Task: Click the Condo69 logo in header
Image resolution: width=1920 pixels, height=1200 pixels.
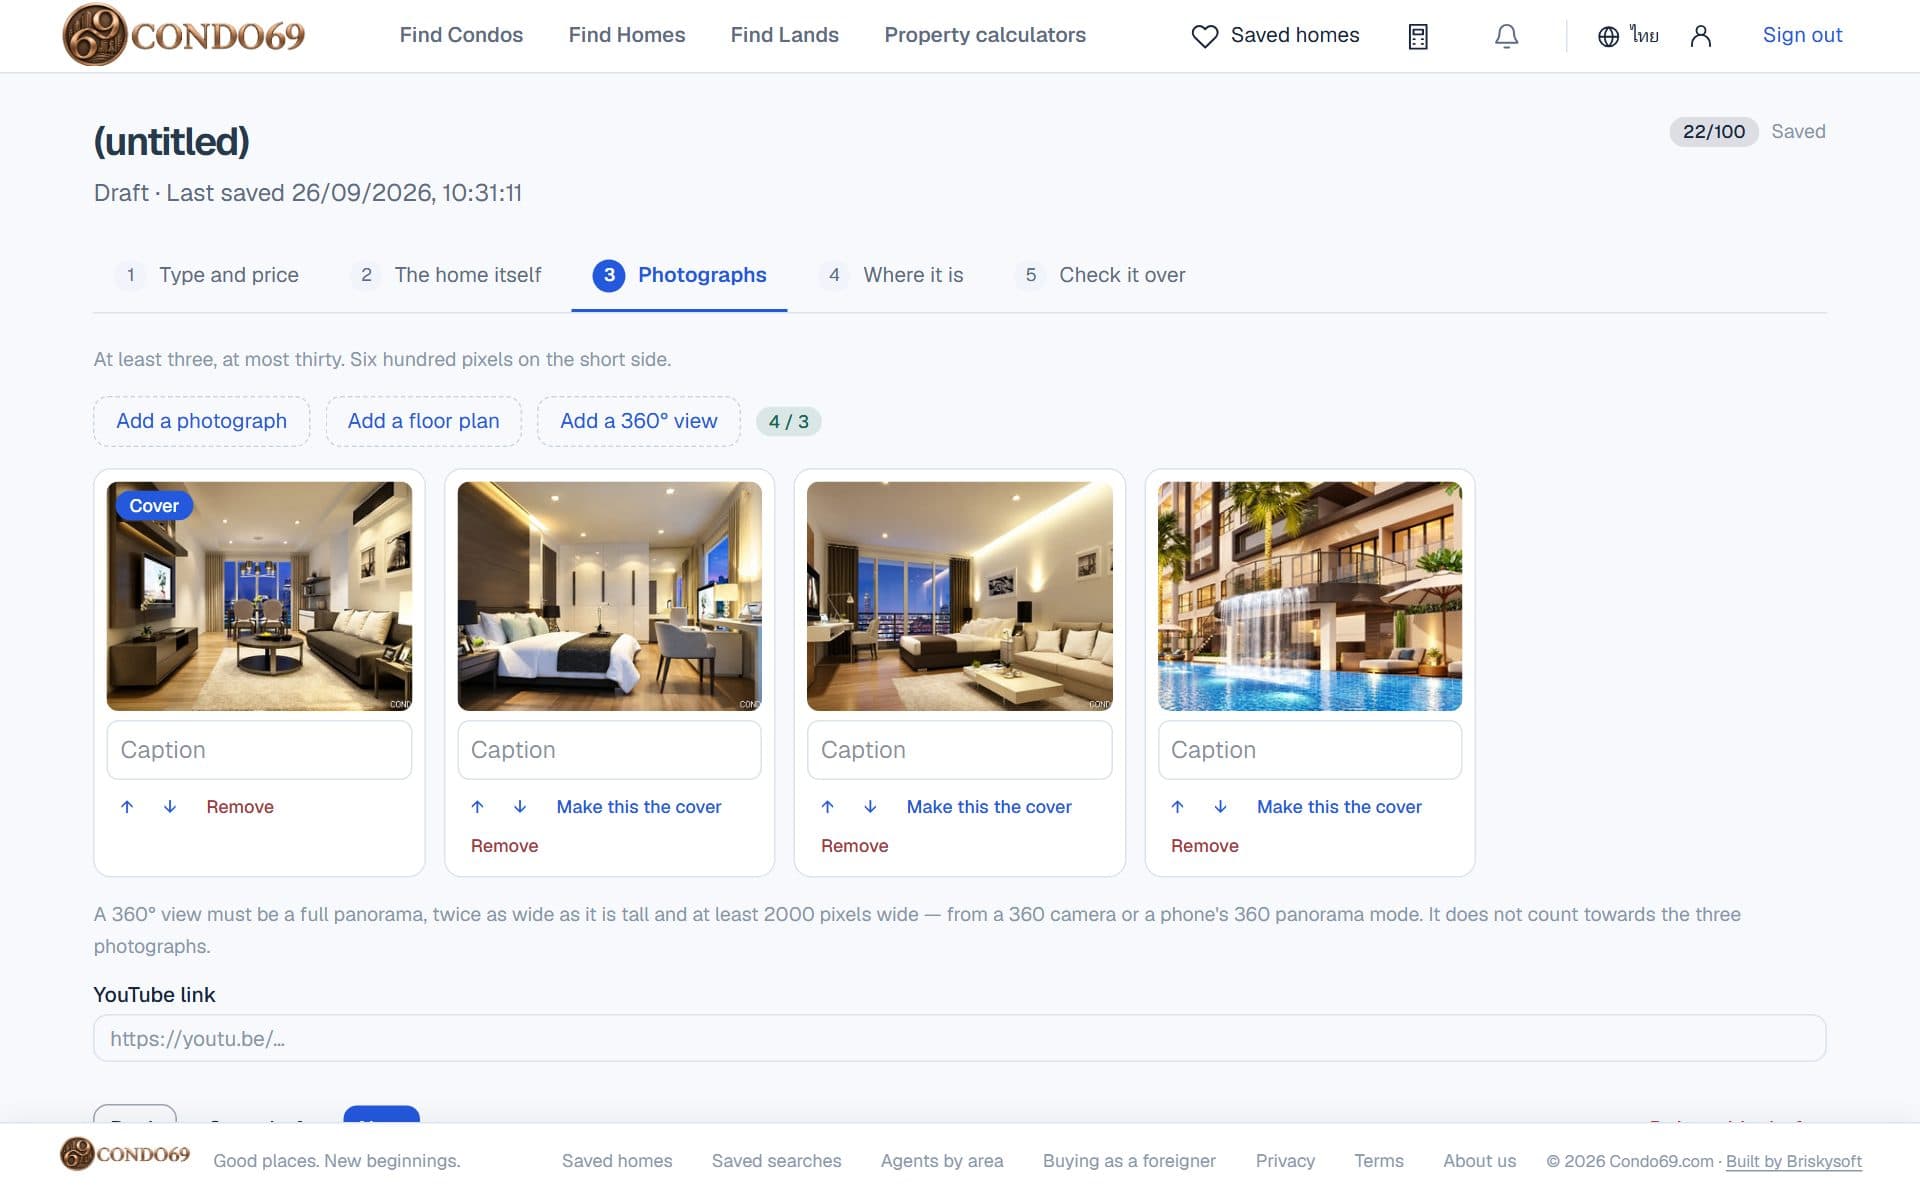Action: (183, 35)
